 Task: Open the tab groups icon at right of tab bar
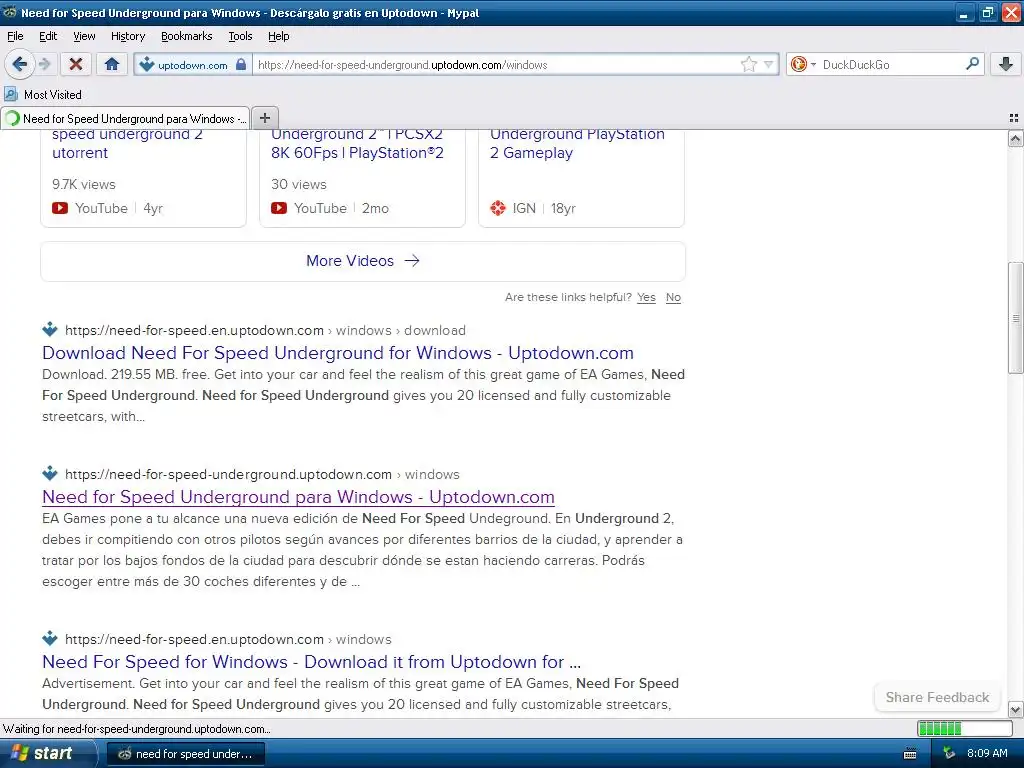coord(1014,118)
